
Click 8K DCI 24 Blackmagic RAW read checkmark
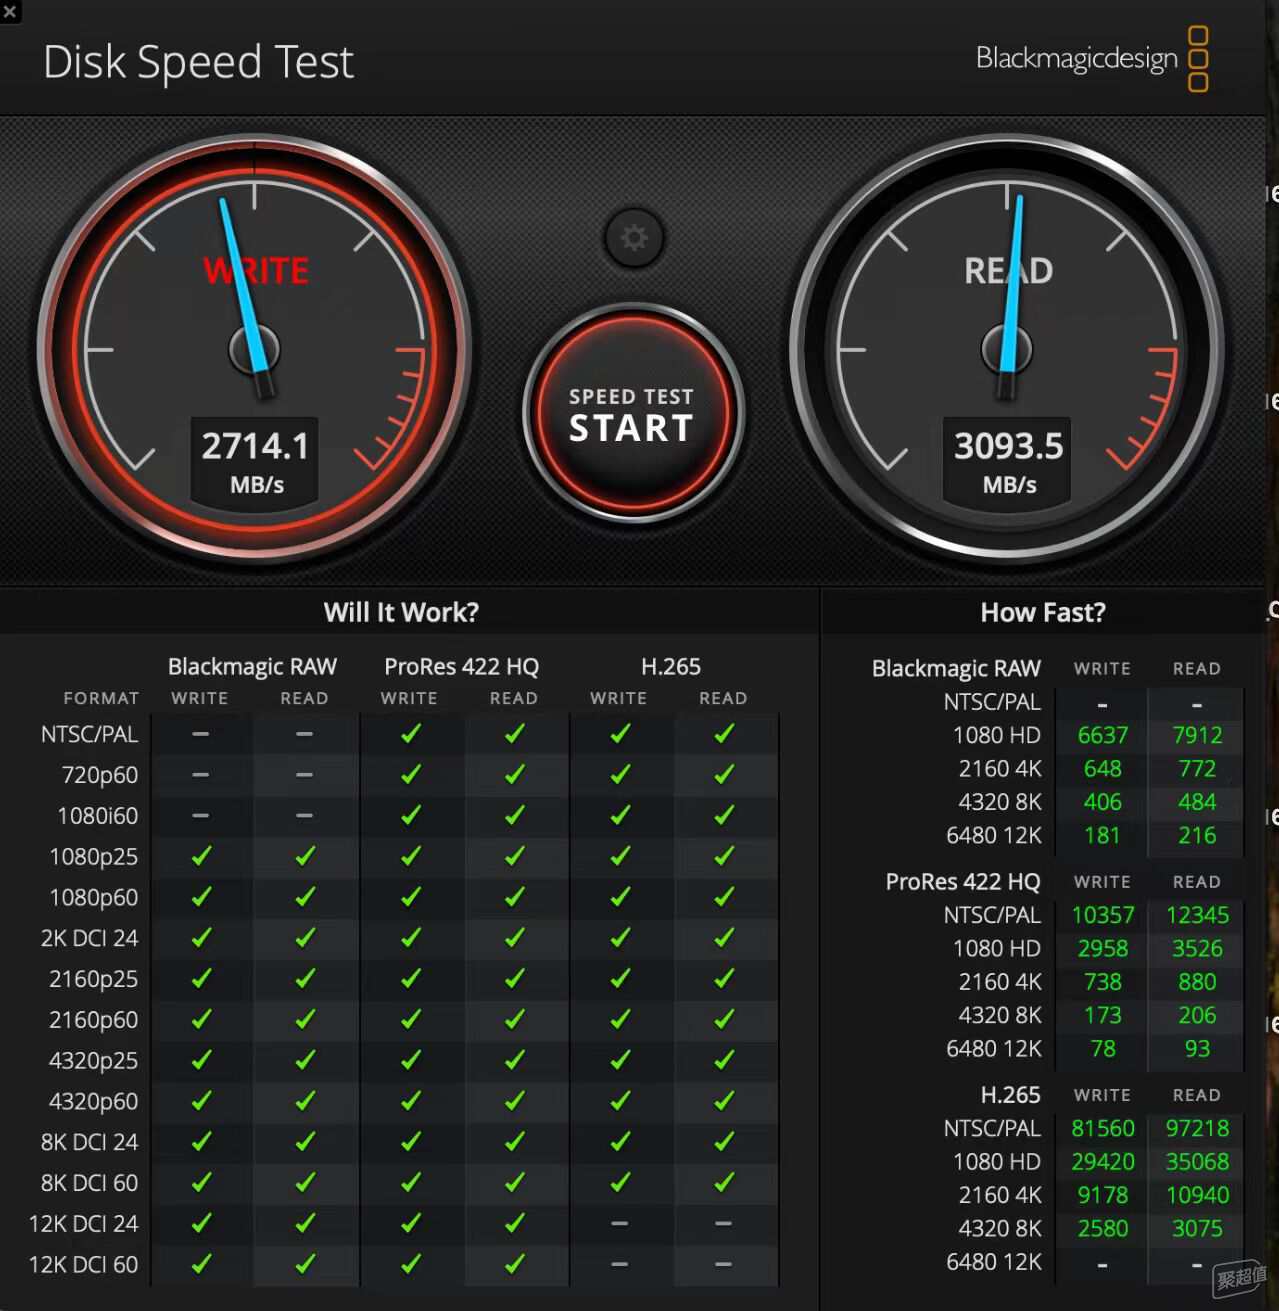click(305, 1142)
